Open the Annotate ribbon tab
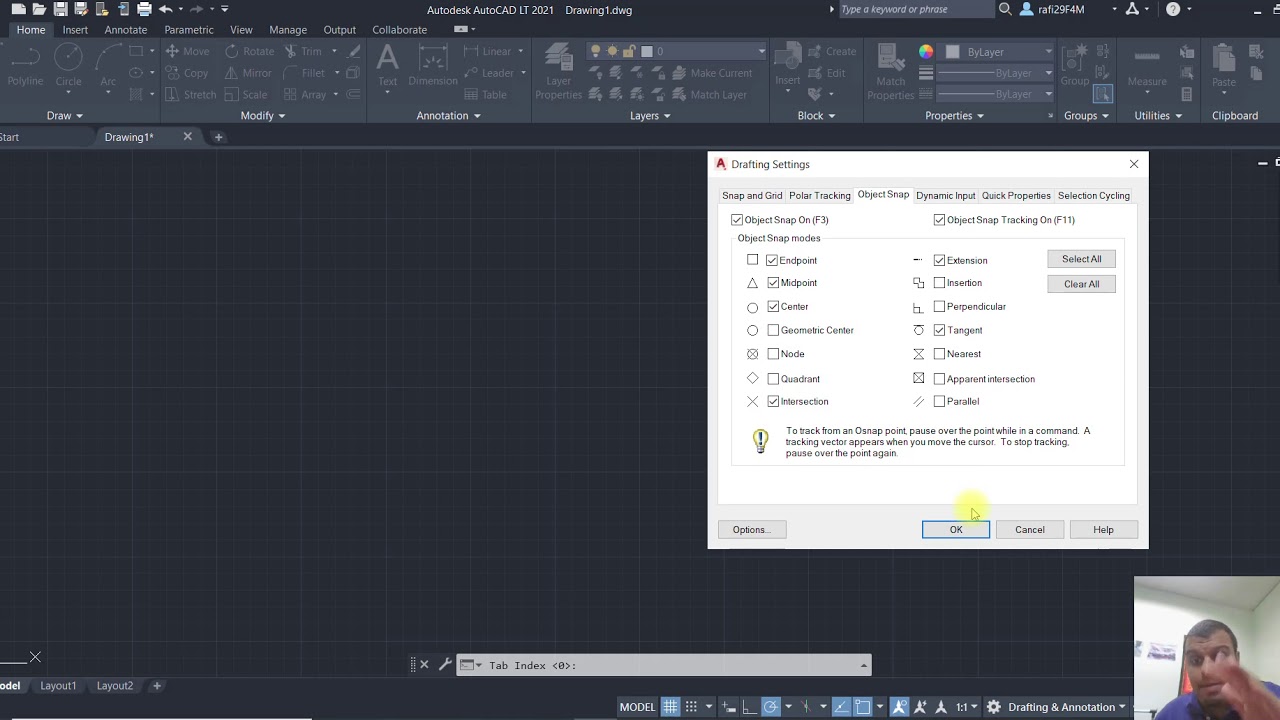 [126, 30]
